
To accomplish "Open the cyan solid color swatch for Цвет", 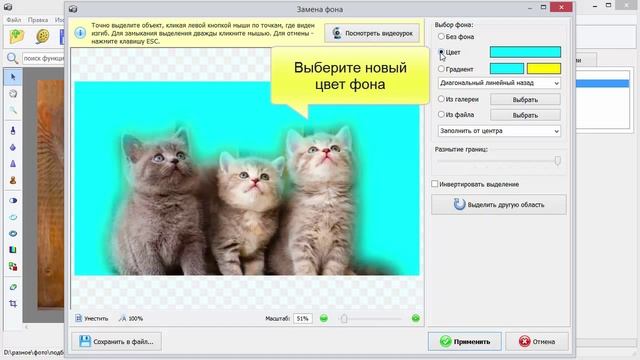I will point(525,52).
